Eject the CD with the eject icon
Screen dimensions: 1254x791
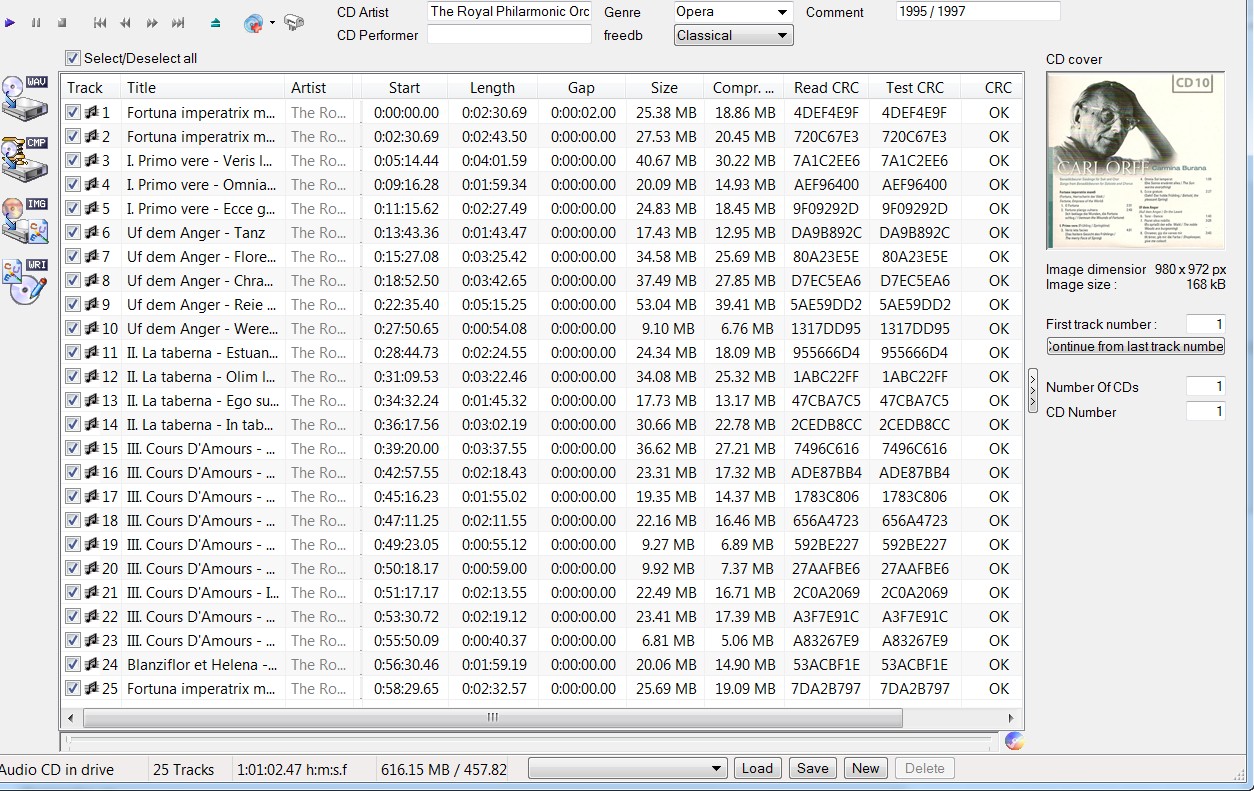coord(216,22)
